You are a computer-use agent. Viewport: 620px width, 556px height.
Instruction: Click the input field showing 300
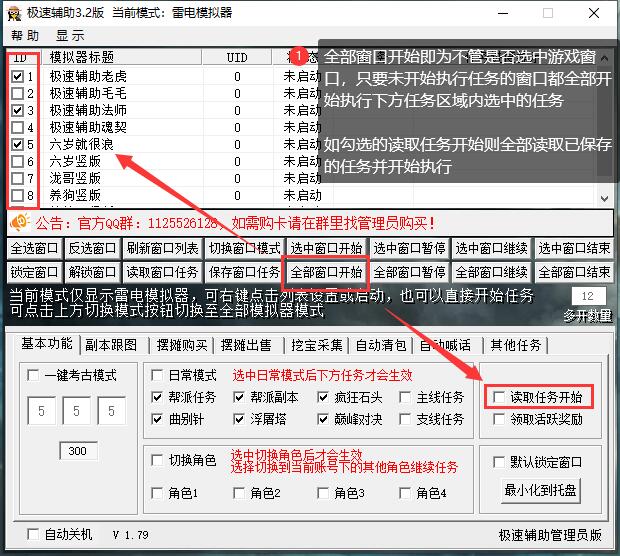click(x=78, y=451)
